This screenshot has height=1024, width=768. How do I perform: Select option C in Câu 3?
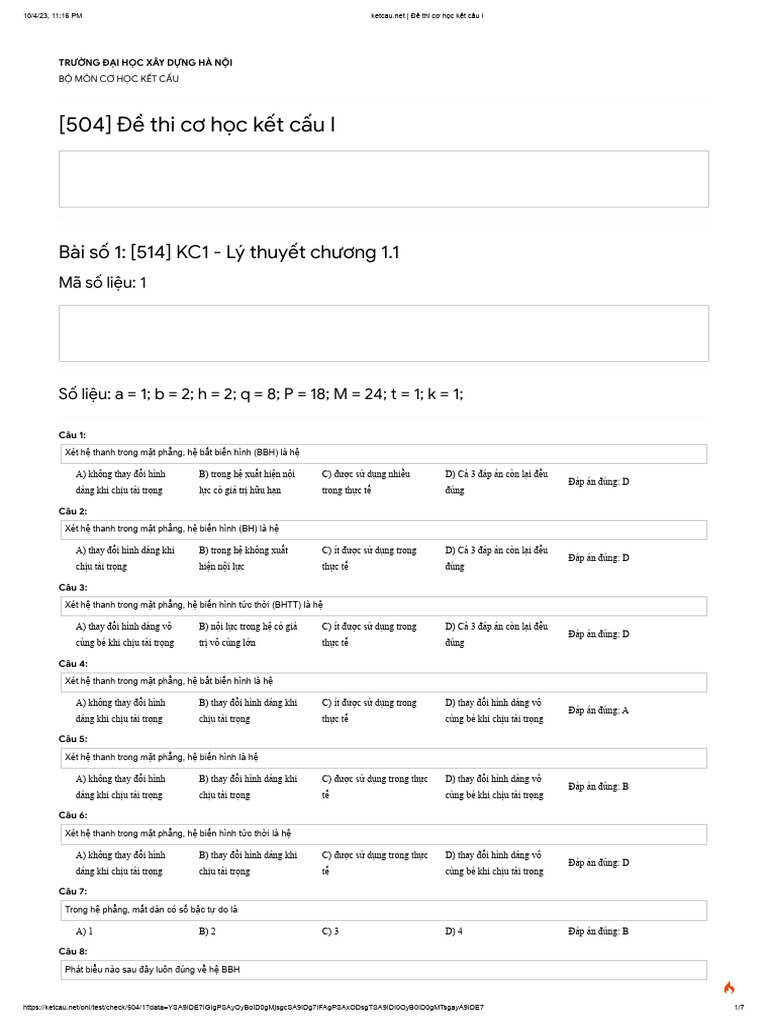click(368, 634)
